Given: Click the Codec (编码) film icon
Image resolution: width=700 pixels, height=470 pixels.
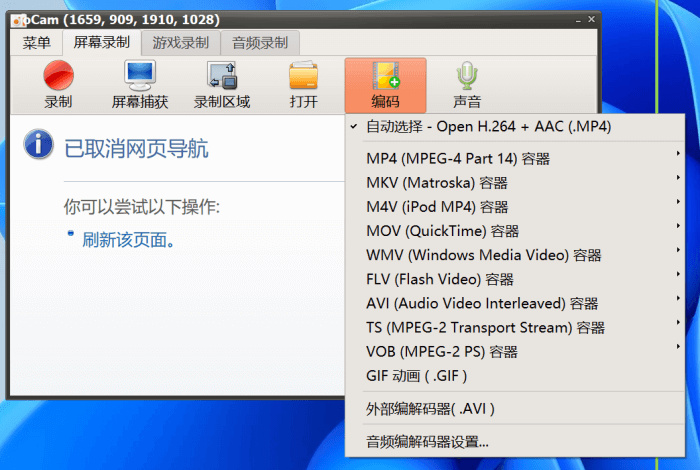Looking at the screenshot, I should pos(386,75).
